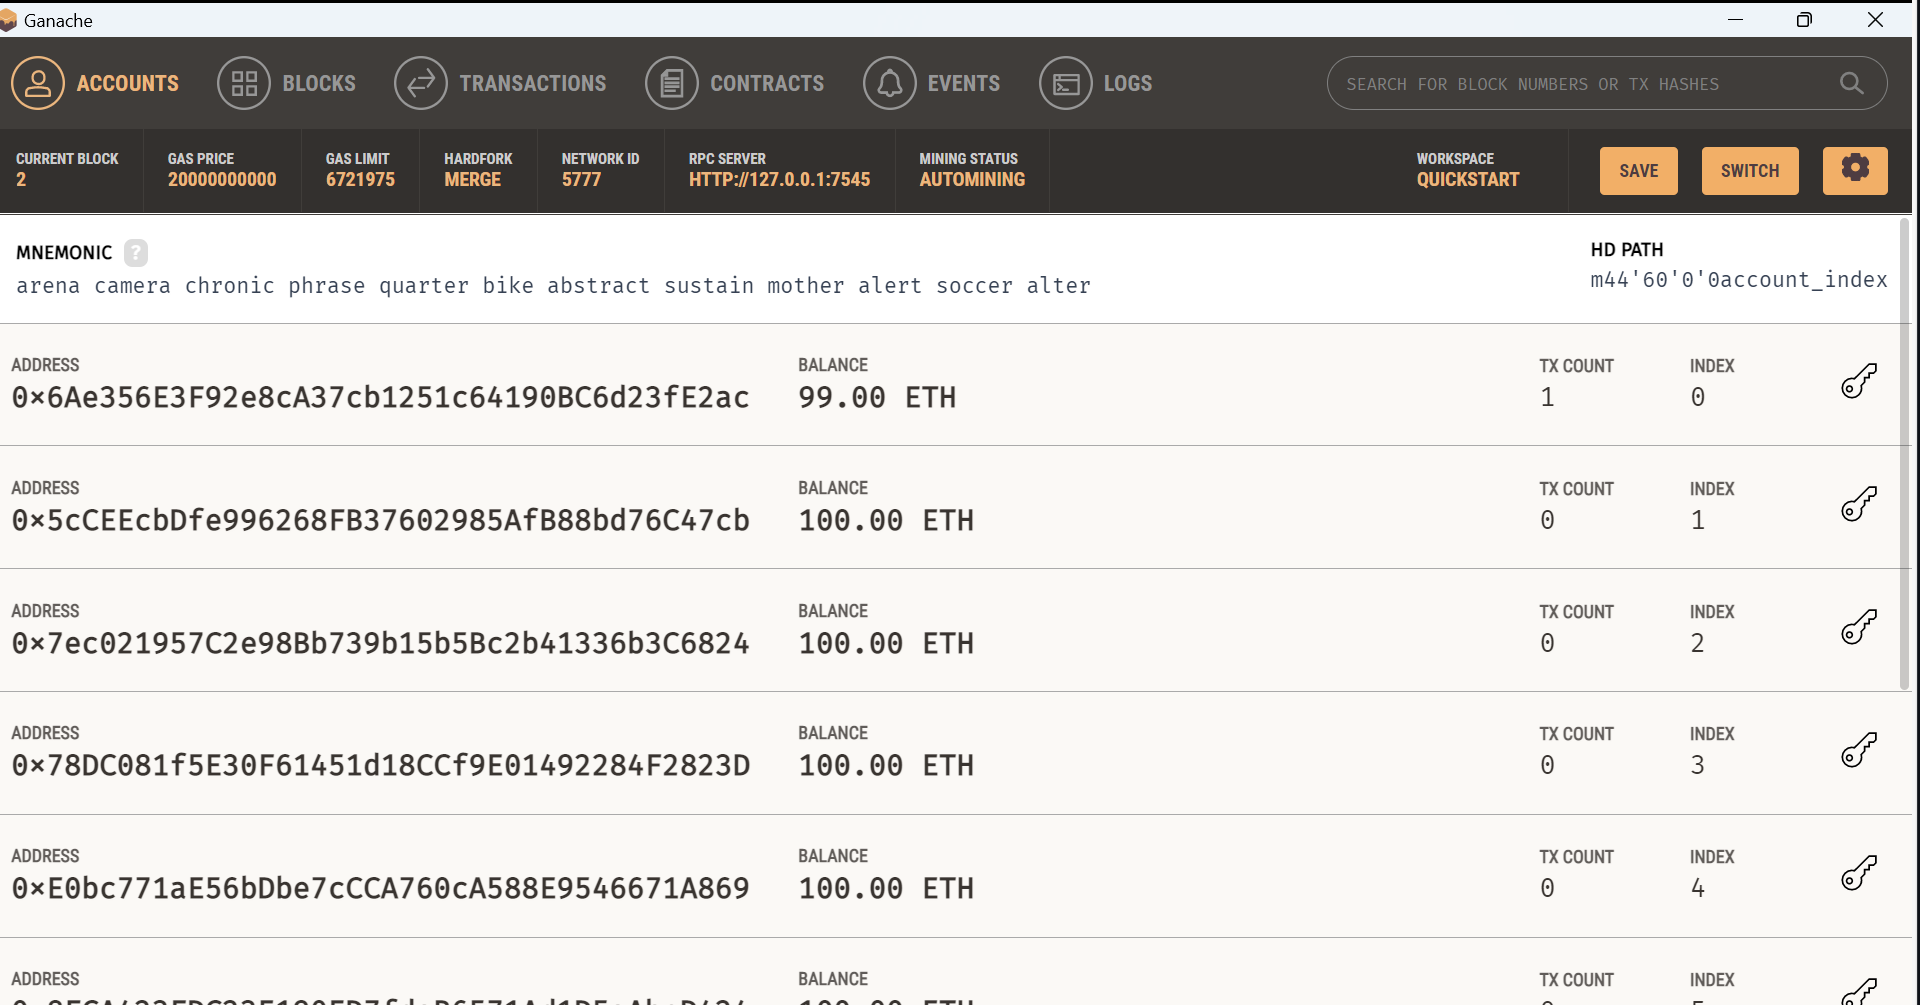Click the Events bell icon
1920x1005 pixels.
click(890, 83)
